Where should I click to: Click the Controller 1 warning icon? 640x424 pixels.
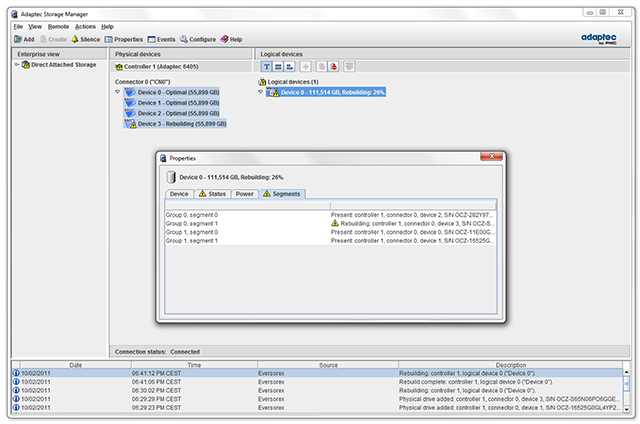tap(119, 67)
